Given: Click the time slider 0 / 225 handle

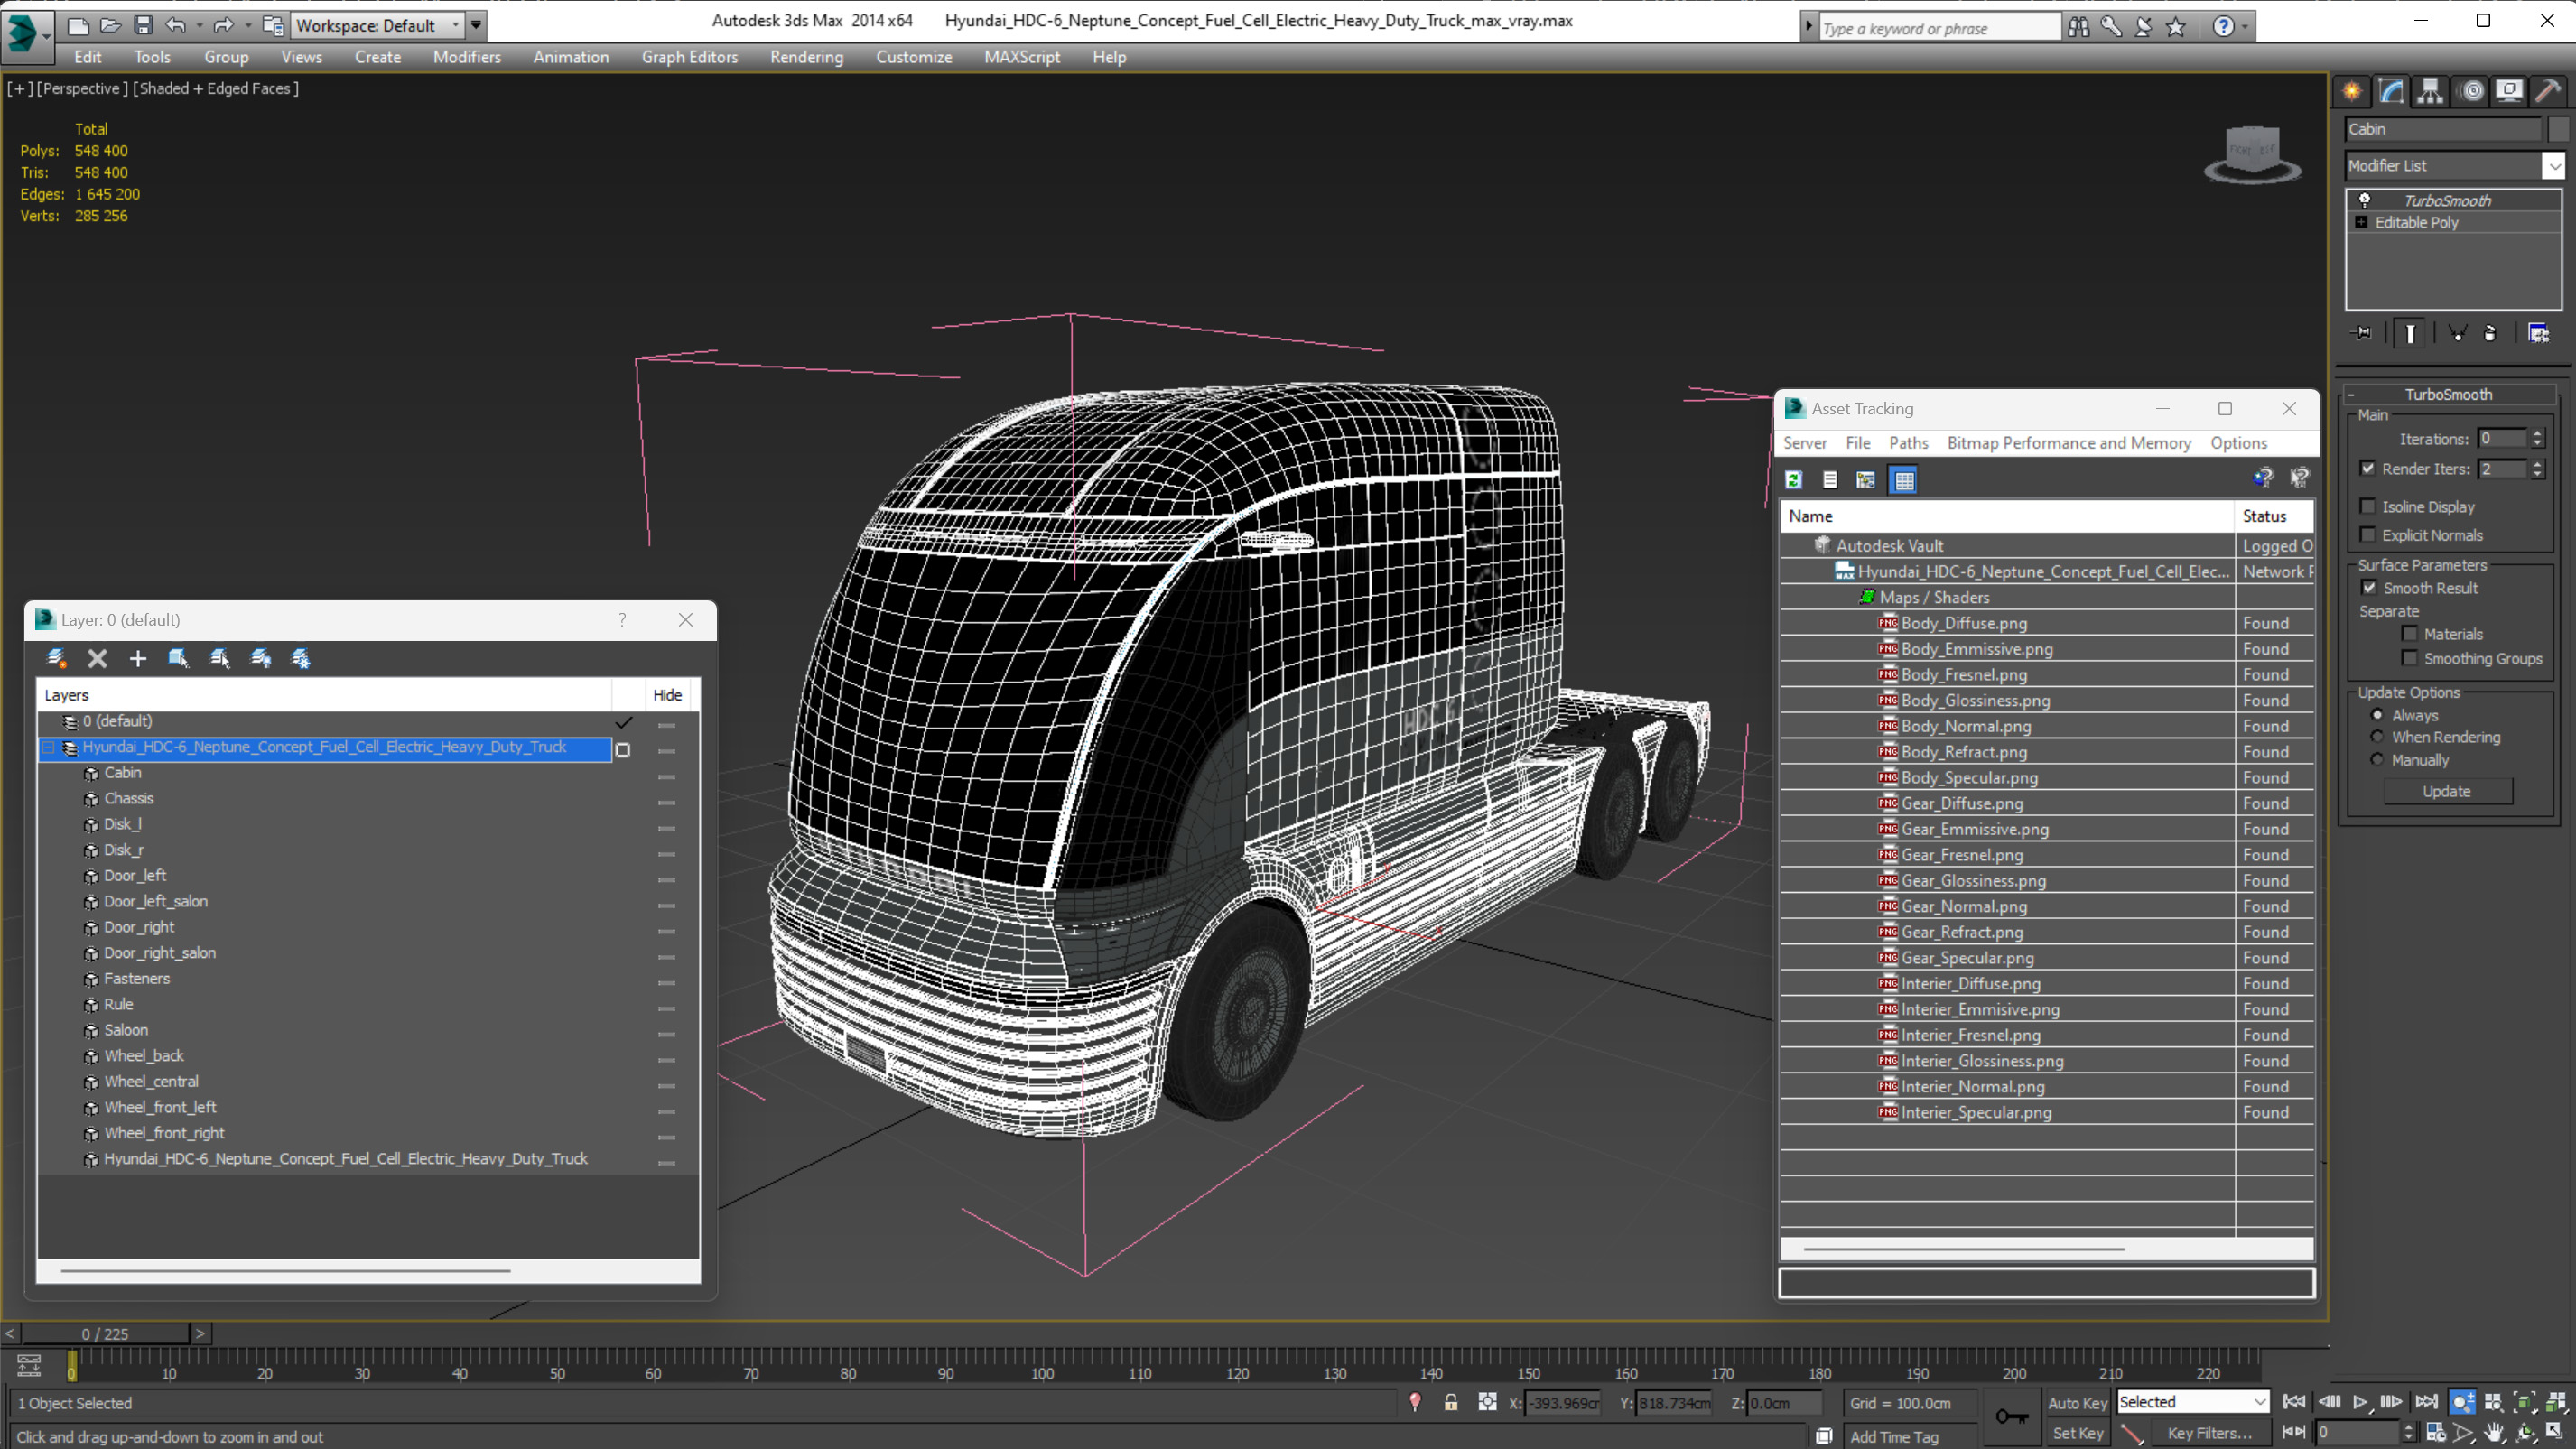Looking at the screenshot, I should pos(105,1334).
